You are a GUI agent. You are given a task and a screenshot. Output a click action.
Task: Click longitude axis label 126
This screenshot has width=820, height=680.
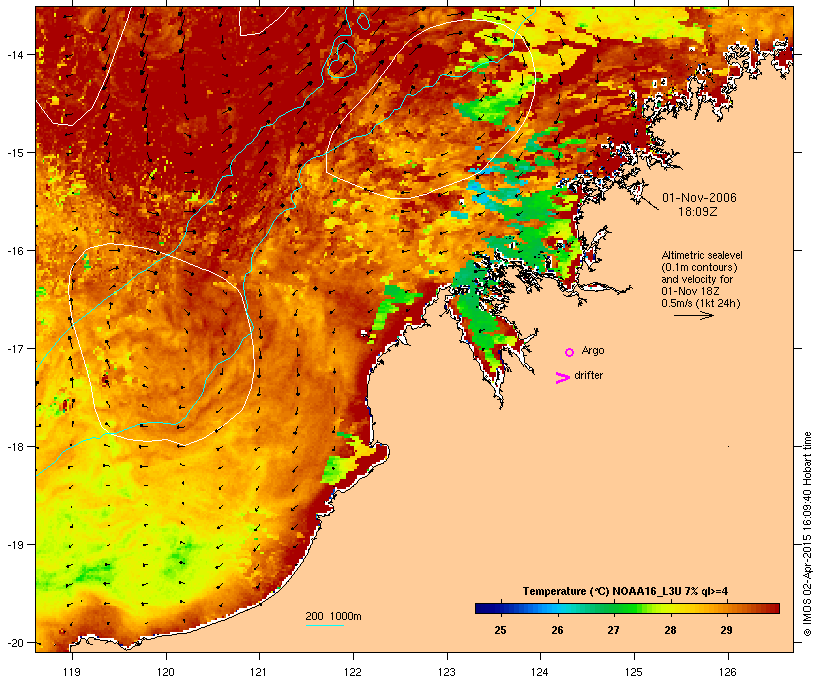click(x=727, y=672)
